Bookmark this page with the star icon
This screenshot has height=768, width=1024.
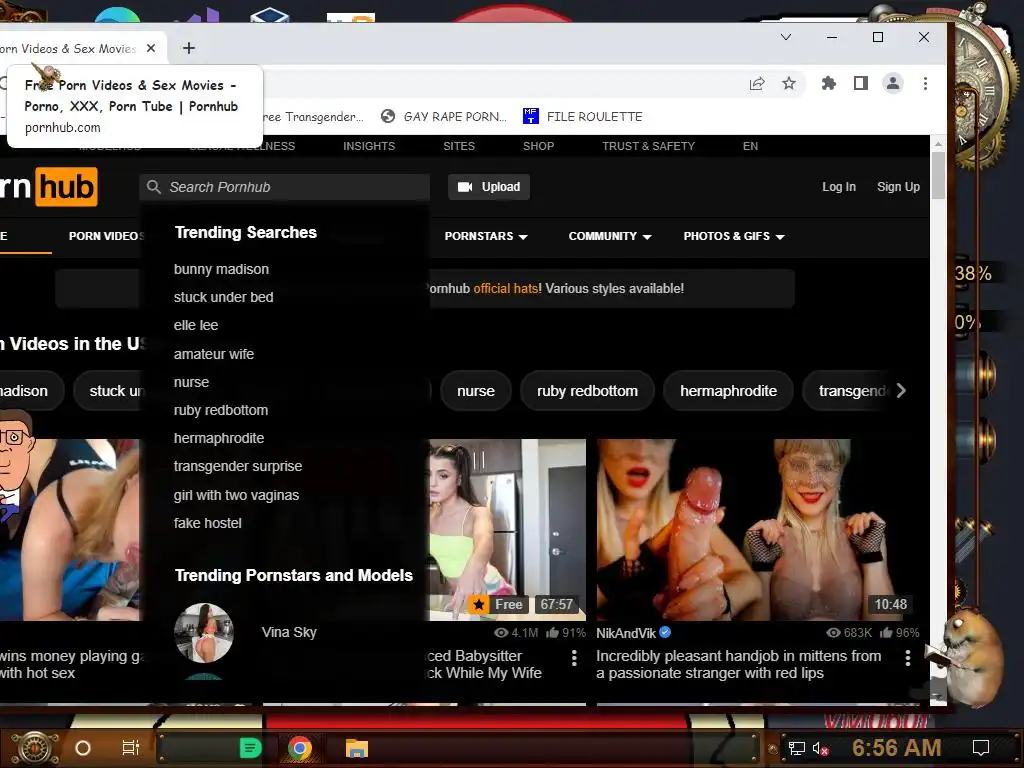point(789,84)
